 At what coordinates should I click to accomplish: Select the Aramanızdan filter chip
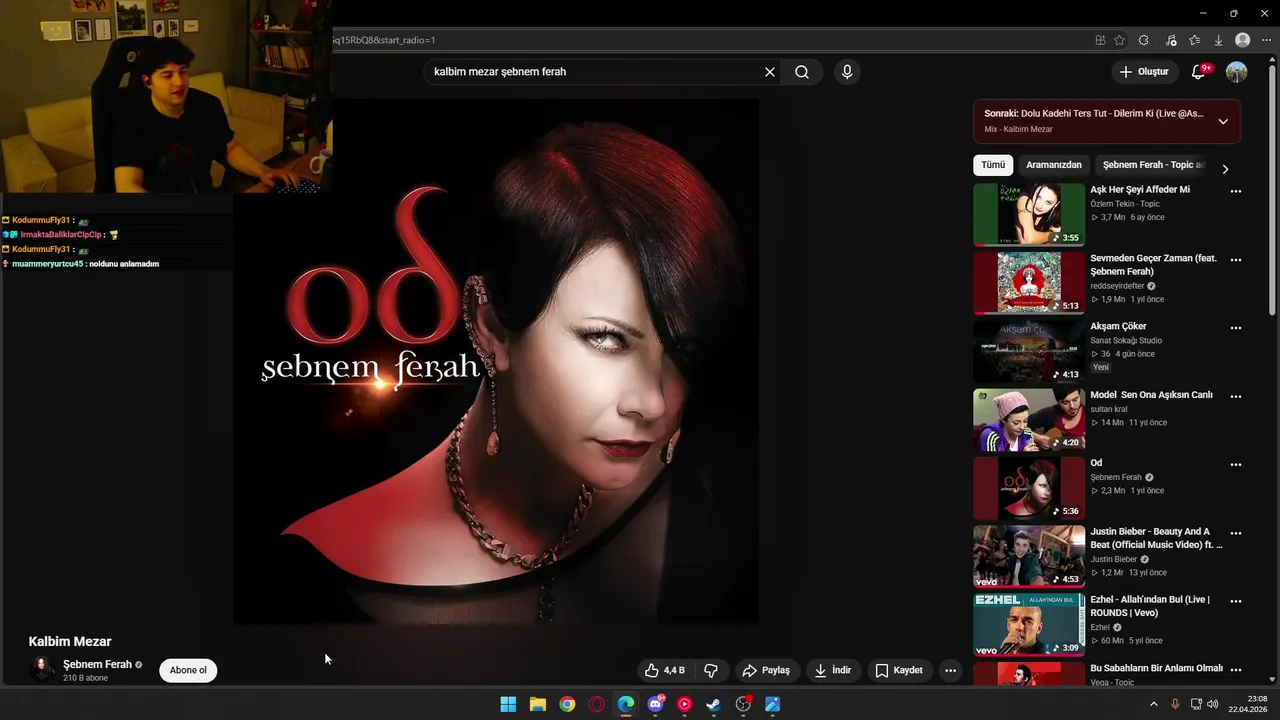coord(1054,165)
